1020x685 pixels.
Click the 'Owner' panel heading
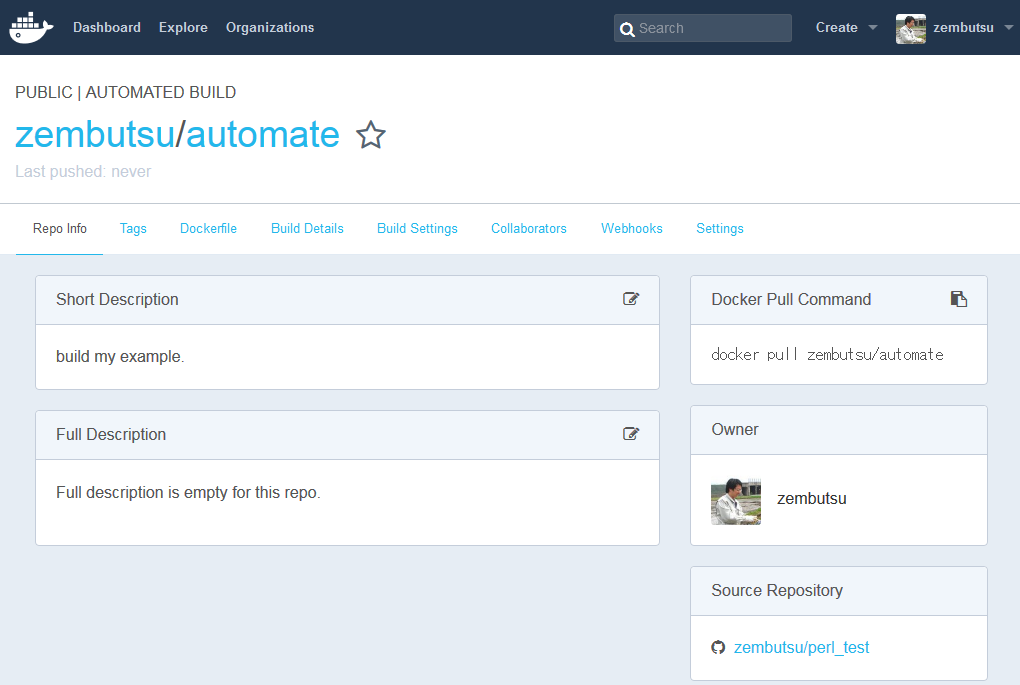(735, 429)
